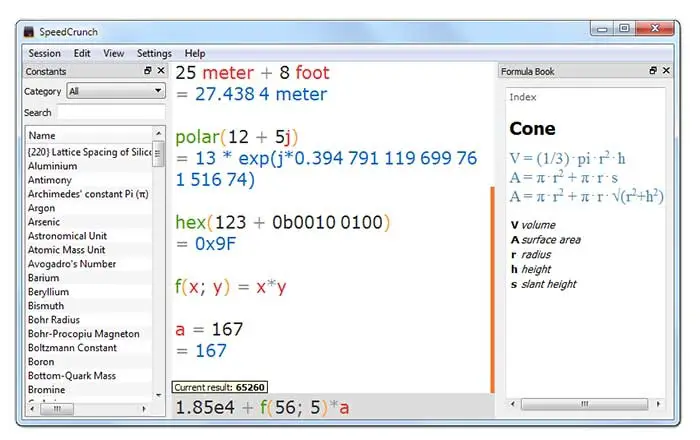Expand the Category dropdown set to All
This screenshot has width=700, height=440.
tap(116, 91)
